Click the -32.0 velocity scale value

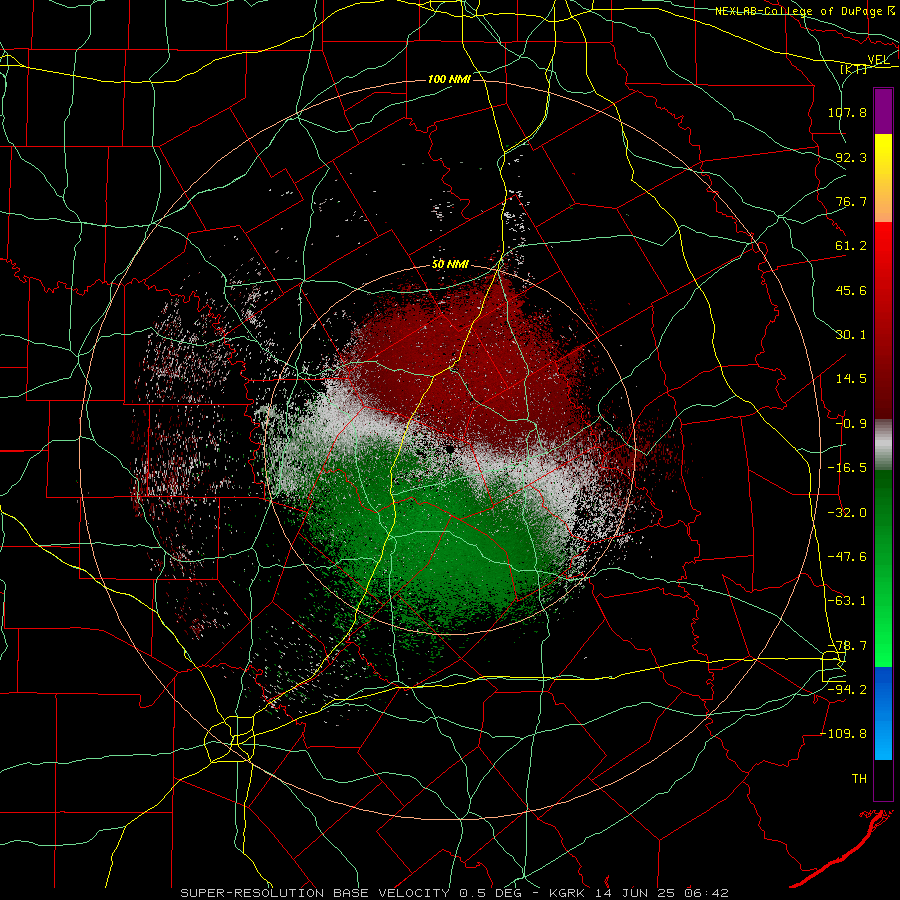847,513
